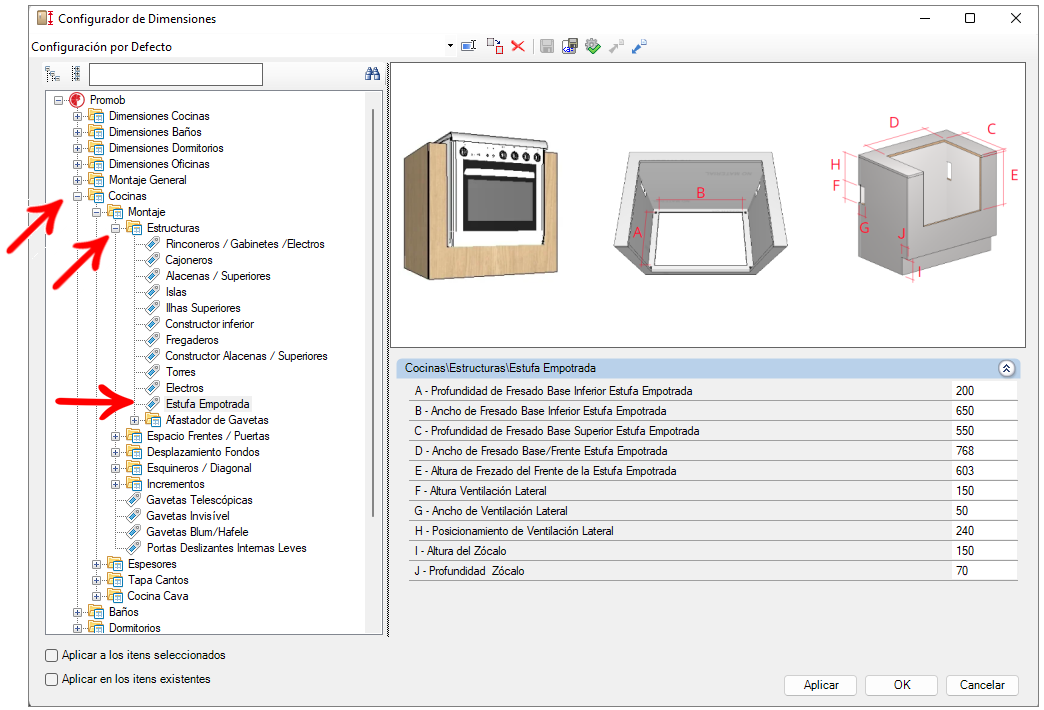This screenshot has height=710, width=1044.
Task: Click the Promob root globe icon
Action: click(77, 100)
